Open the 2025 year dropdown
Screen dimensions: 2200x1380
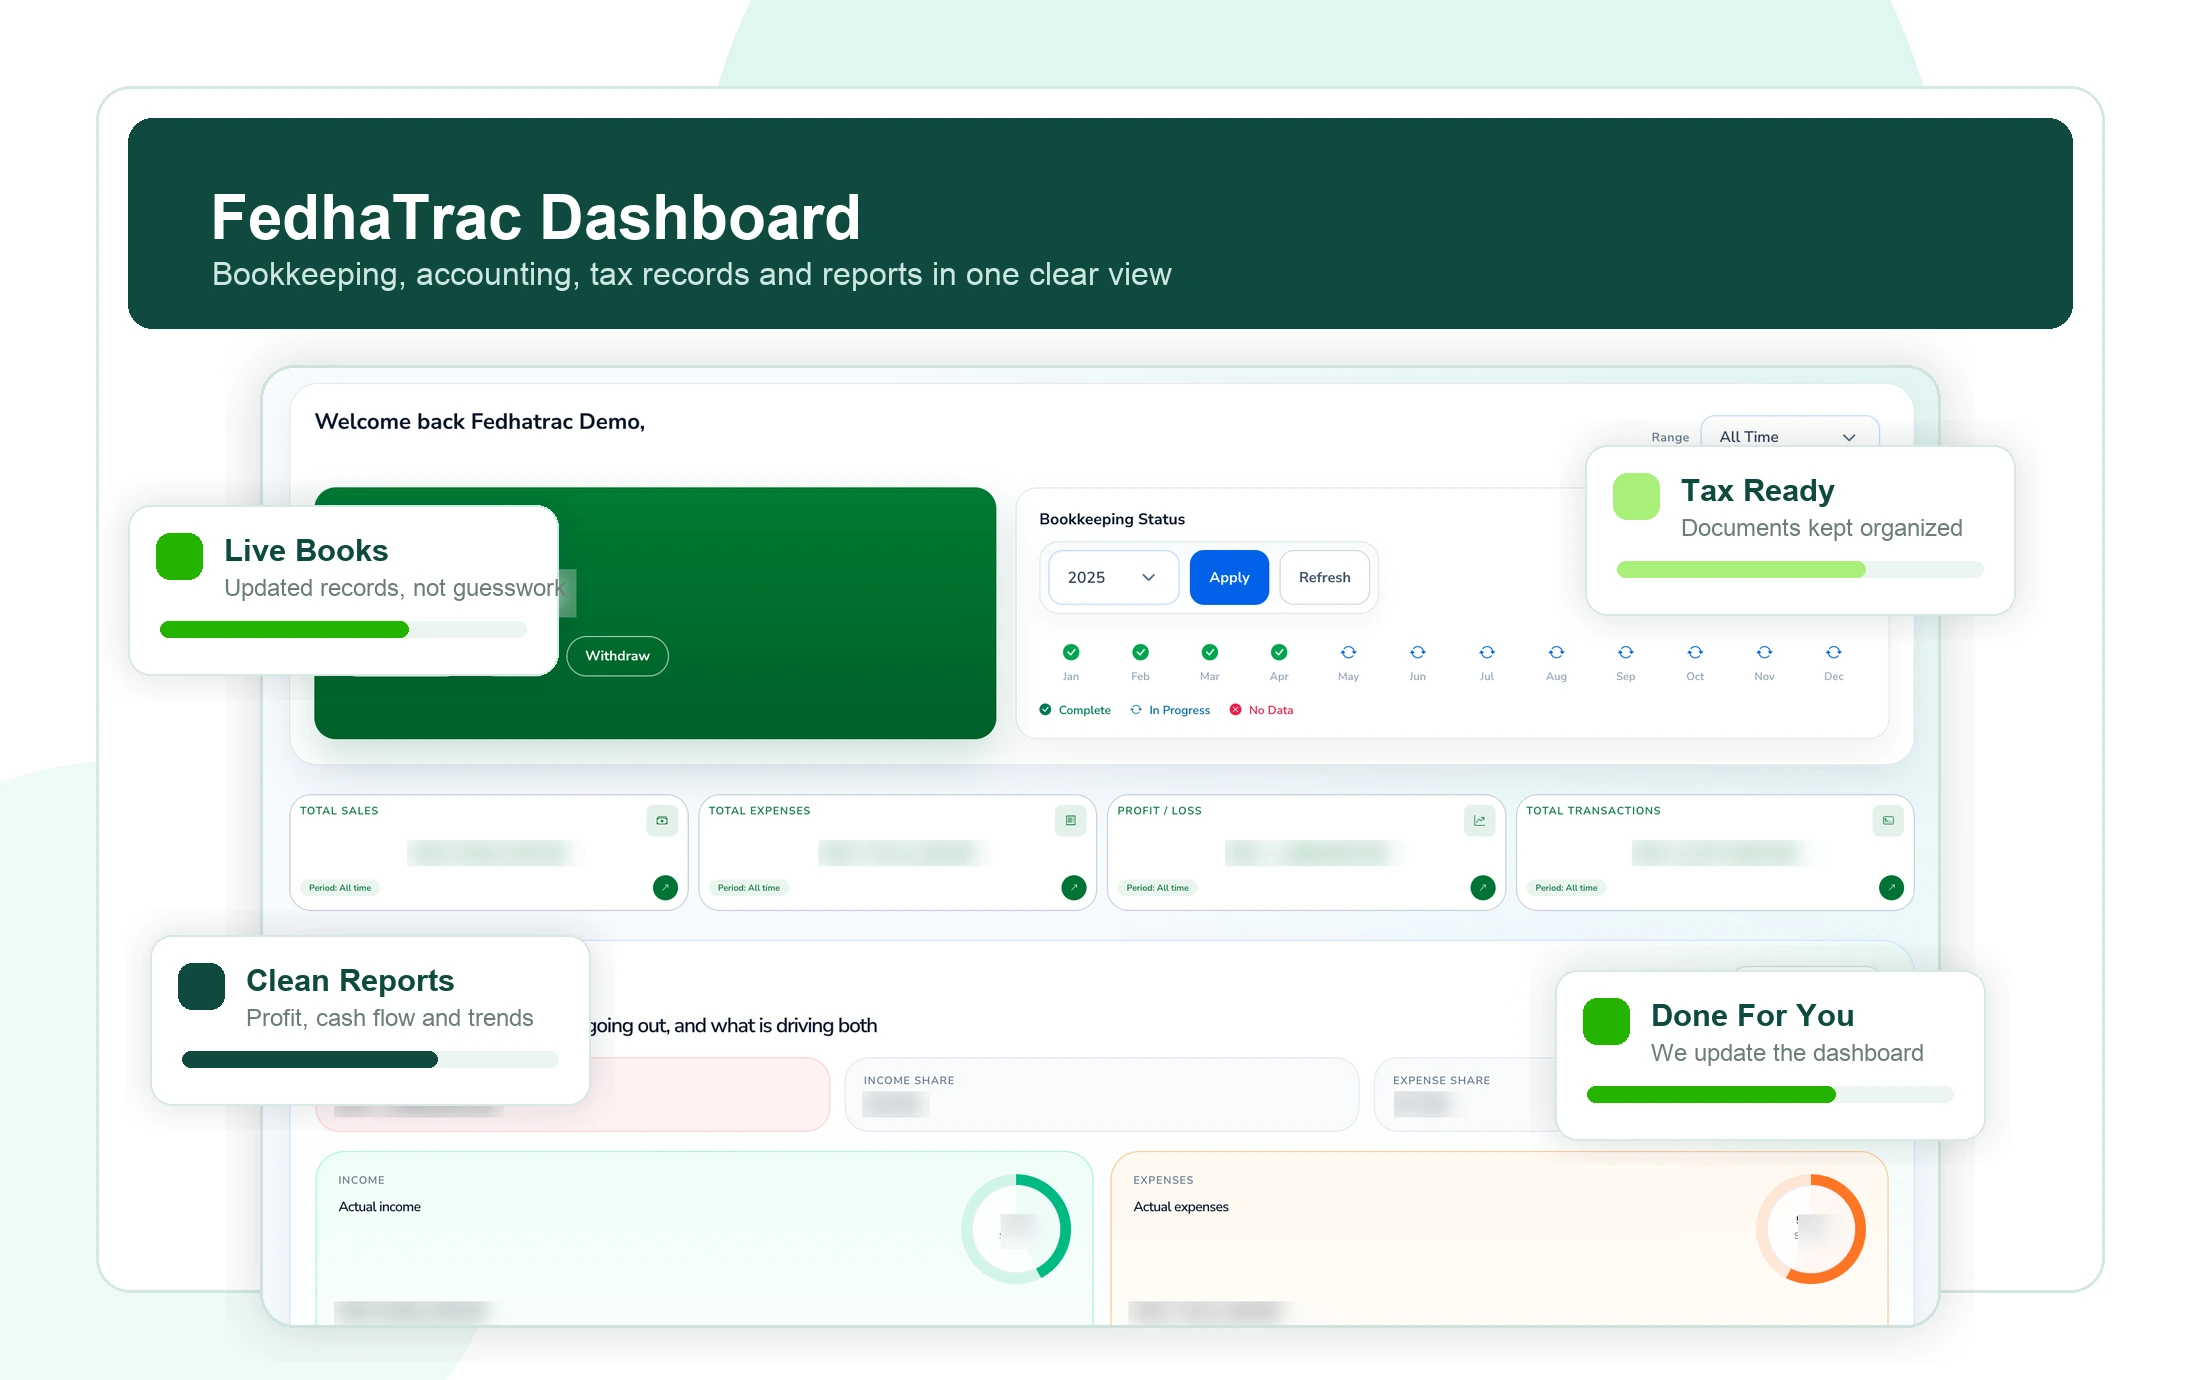coord(1113,577)
